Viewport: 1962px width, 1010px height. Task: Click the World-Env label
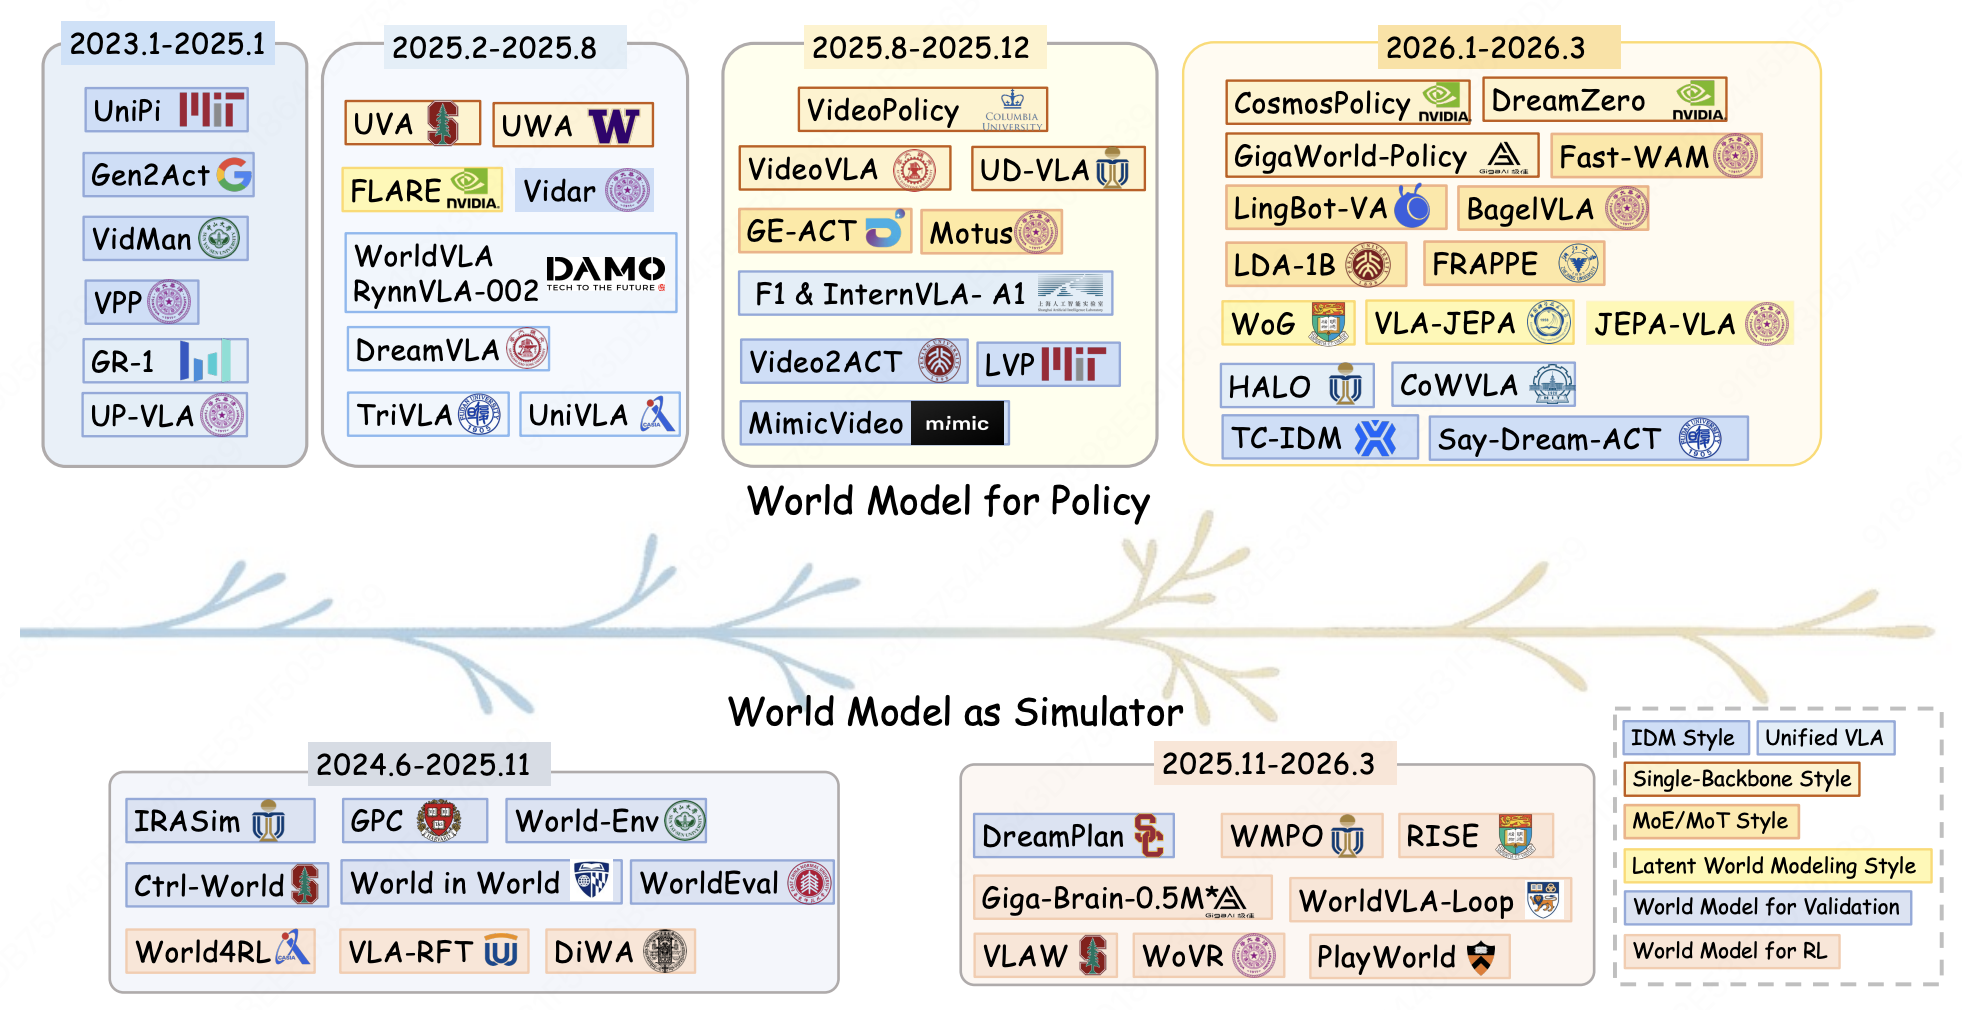(587, 822)
